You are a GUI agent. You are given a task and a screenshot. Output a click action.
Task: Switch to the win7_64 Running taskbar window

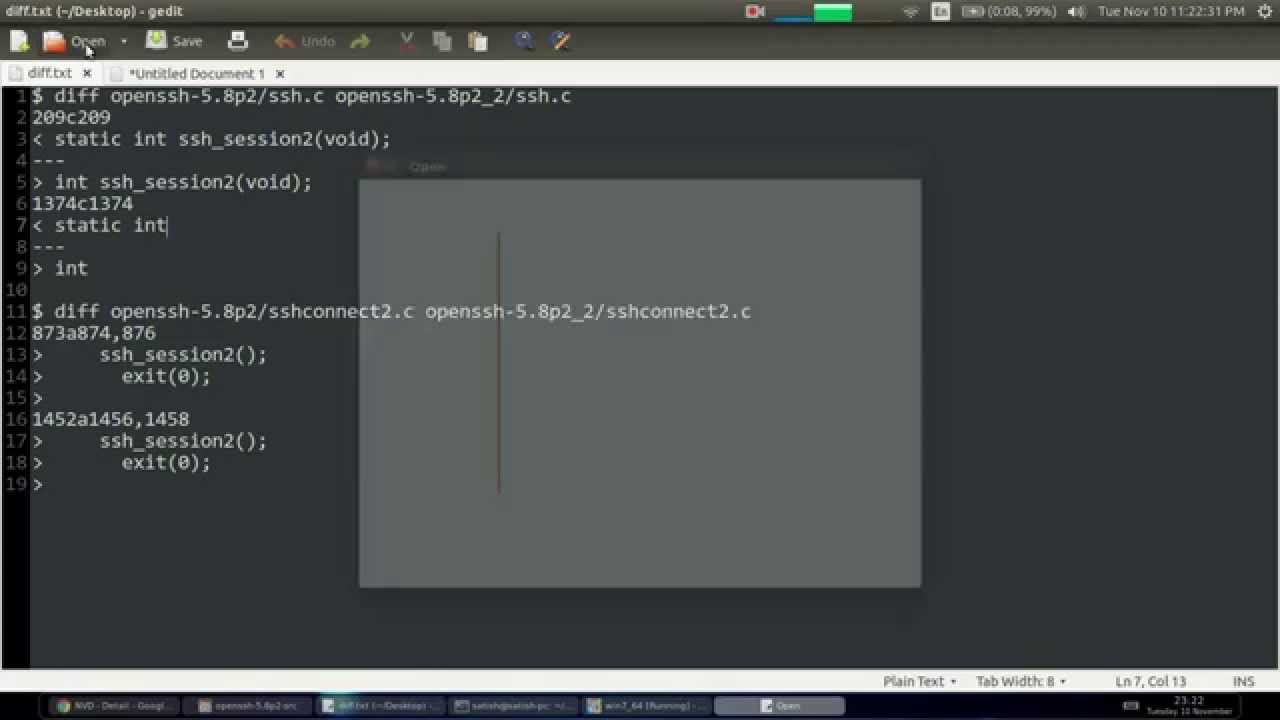pyautogui.click(x=646, y=706)
